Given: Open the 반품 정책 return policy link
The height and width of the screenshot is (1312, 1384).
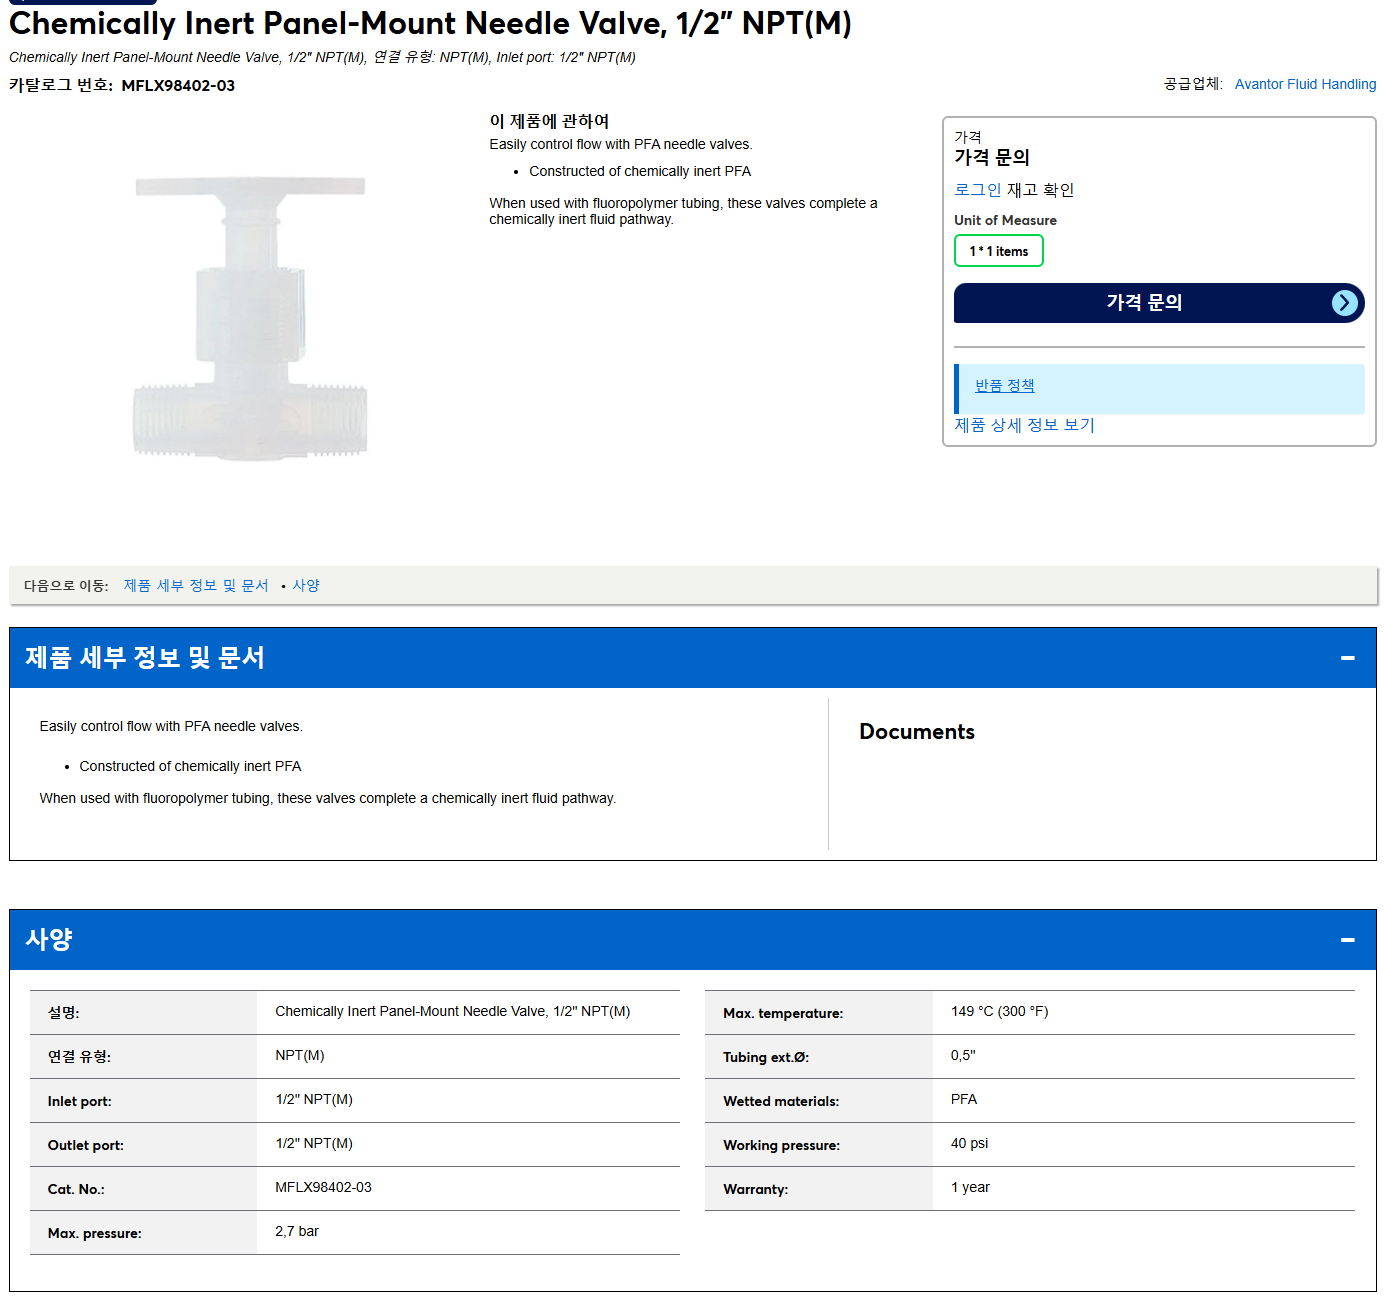Looking at the screenshot, I should 1004,386.
